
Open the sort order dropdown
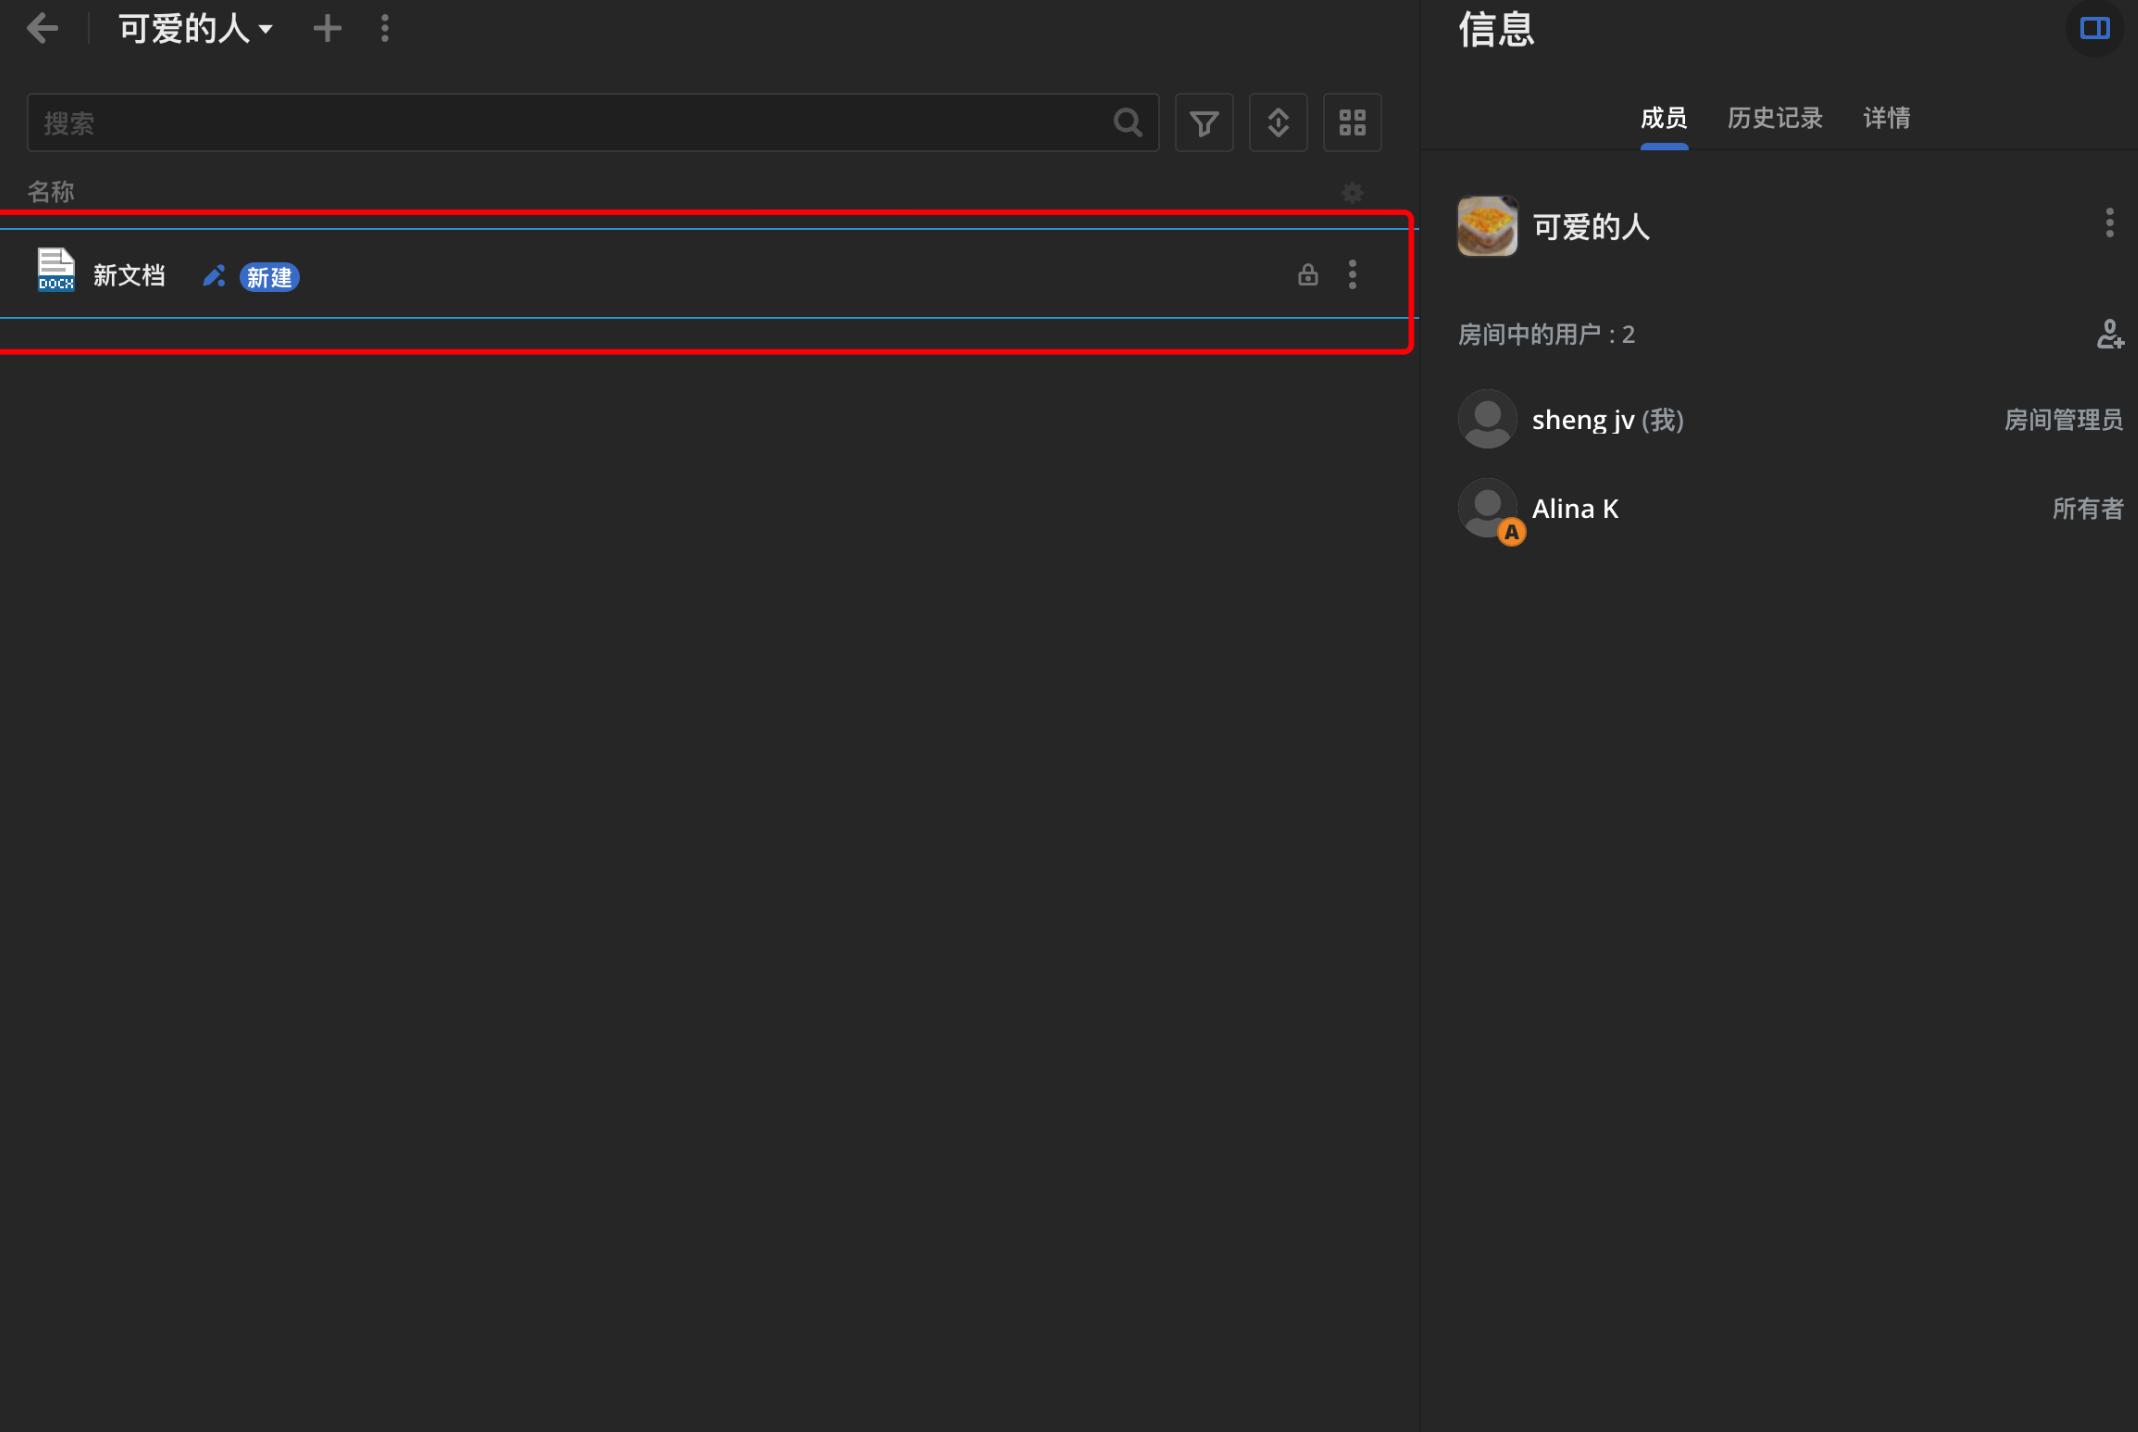[x=1277, y=123]
